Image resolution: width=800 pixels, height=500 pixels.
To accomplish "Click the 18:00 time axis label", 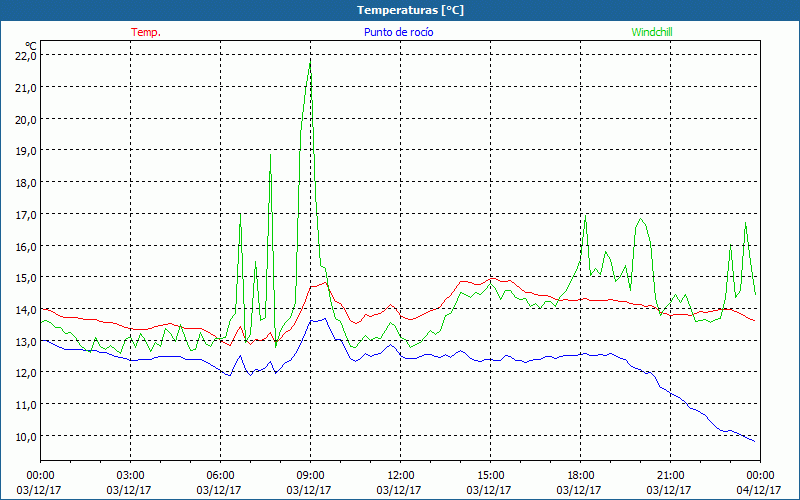I will (x=580, y=476).
